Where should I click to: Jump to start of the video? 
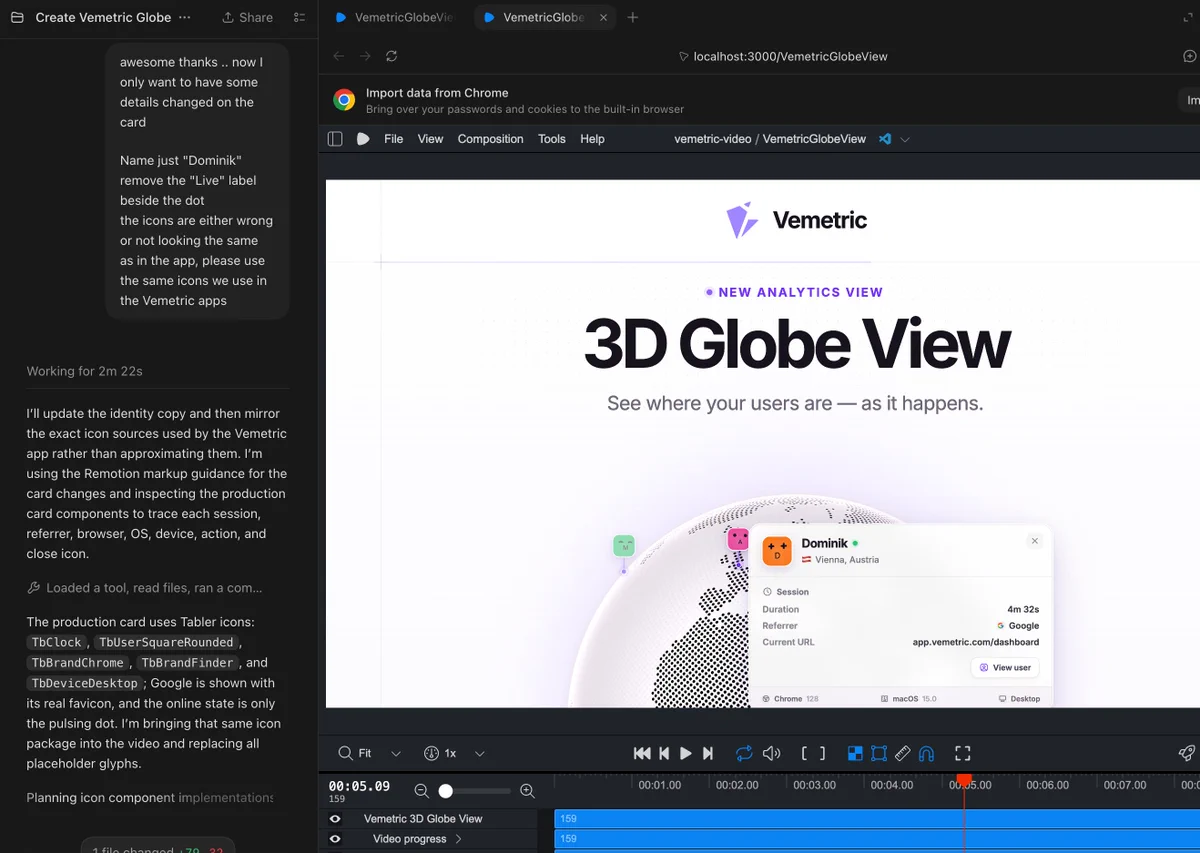pyautogui.click(x=642, y=753)
